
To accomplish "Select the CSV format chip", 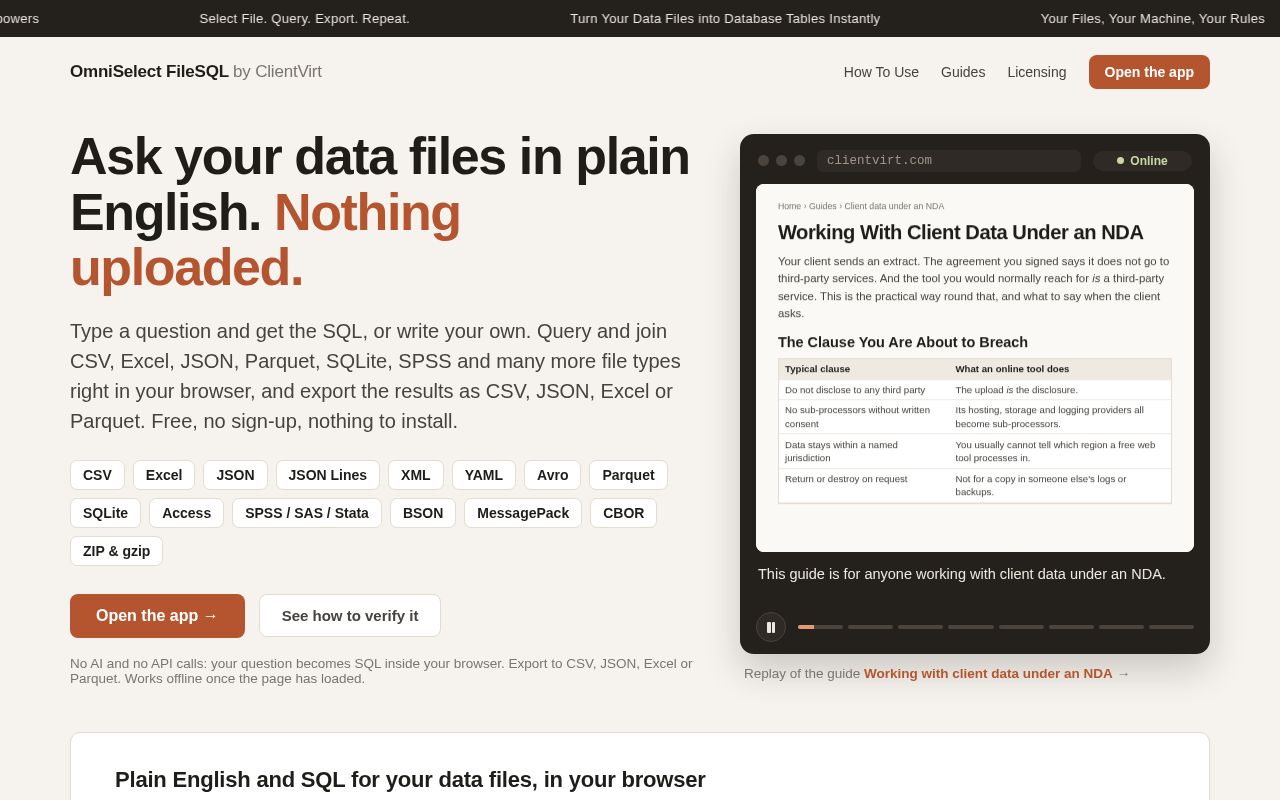I will 97,475.
